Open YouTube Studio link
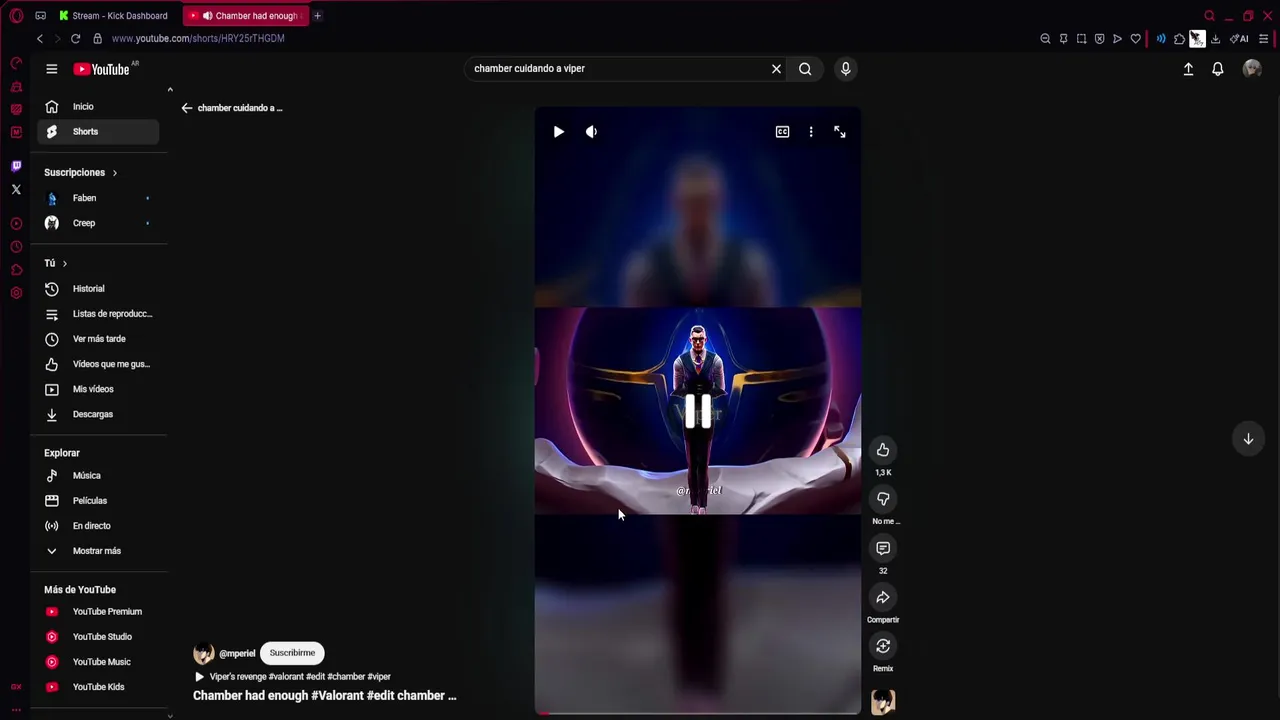Screen dimensions: 1280x720 98,637
